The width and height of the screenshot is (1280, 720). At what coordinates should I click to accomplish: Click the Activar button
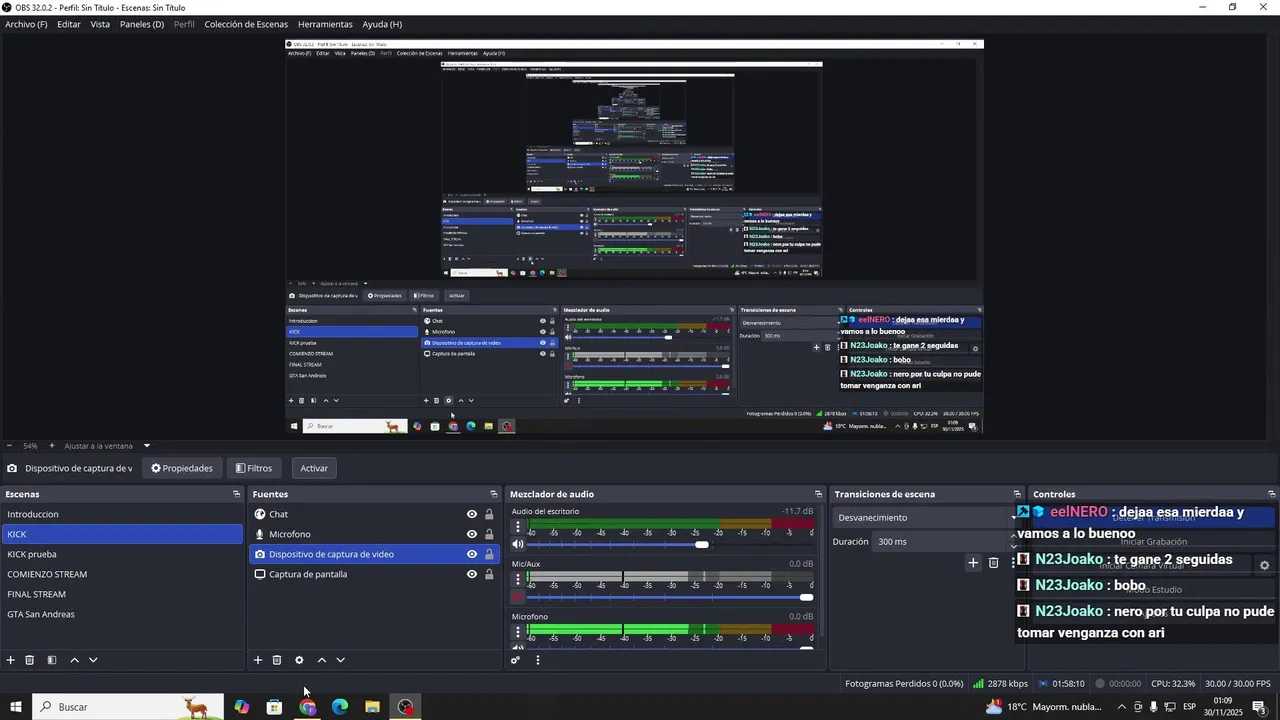[314, 468]
